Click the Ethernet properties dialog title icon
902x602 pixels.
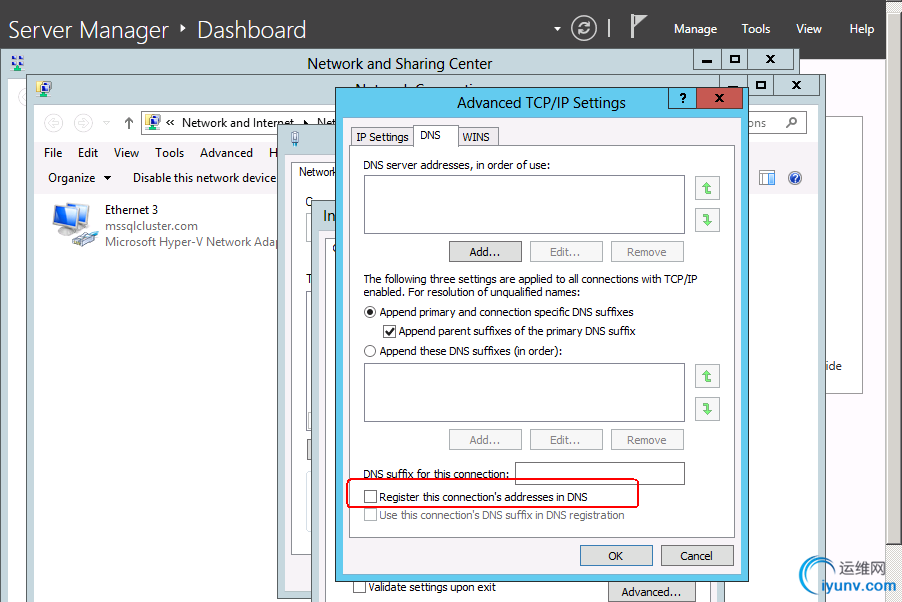tap(295, 138)
